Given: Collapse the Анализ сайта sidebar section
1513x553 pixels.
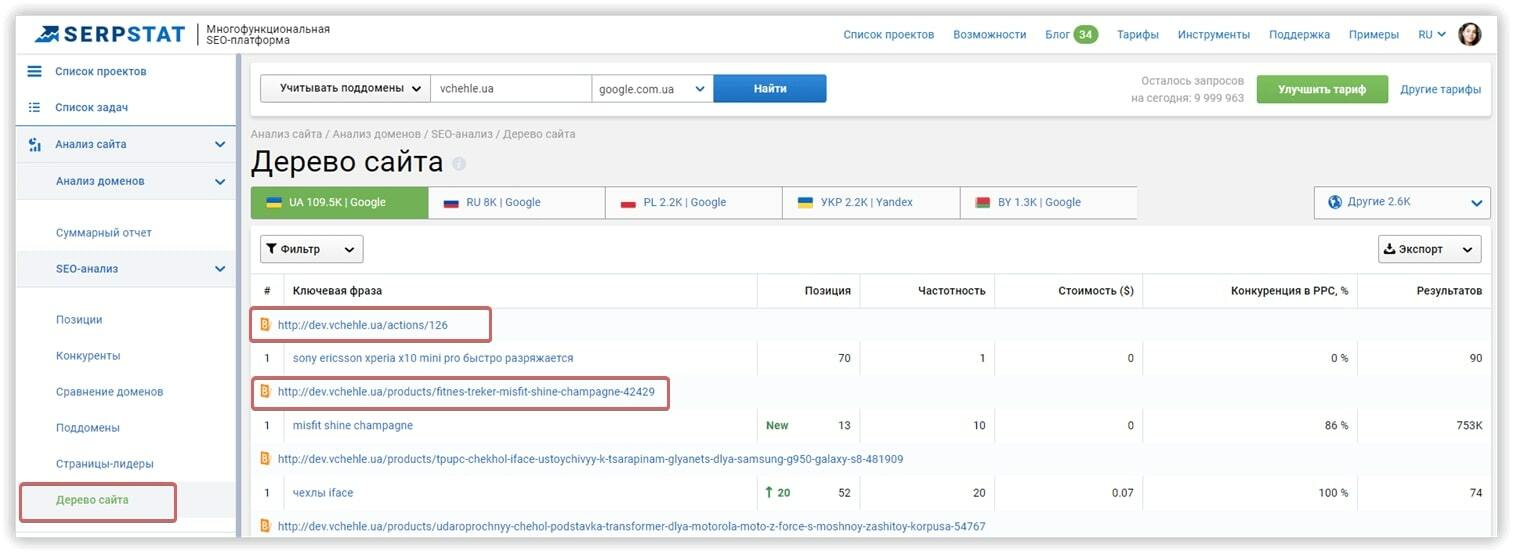Looking at the screenshot, I should click(220, 144).
